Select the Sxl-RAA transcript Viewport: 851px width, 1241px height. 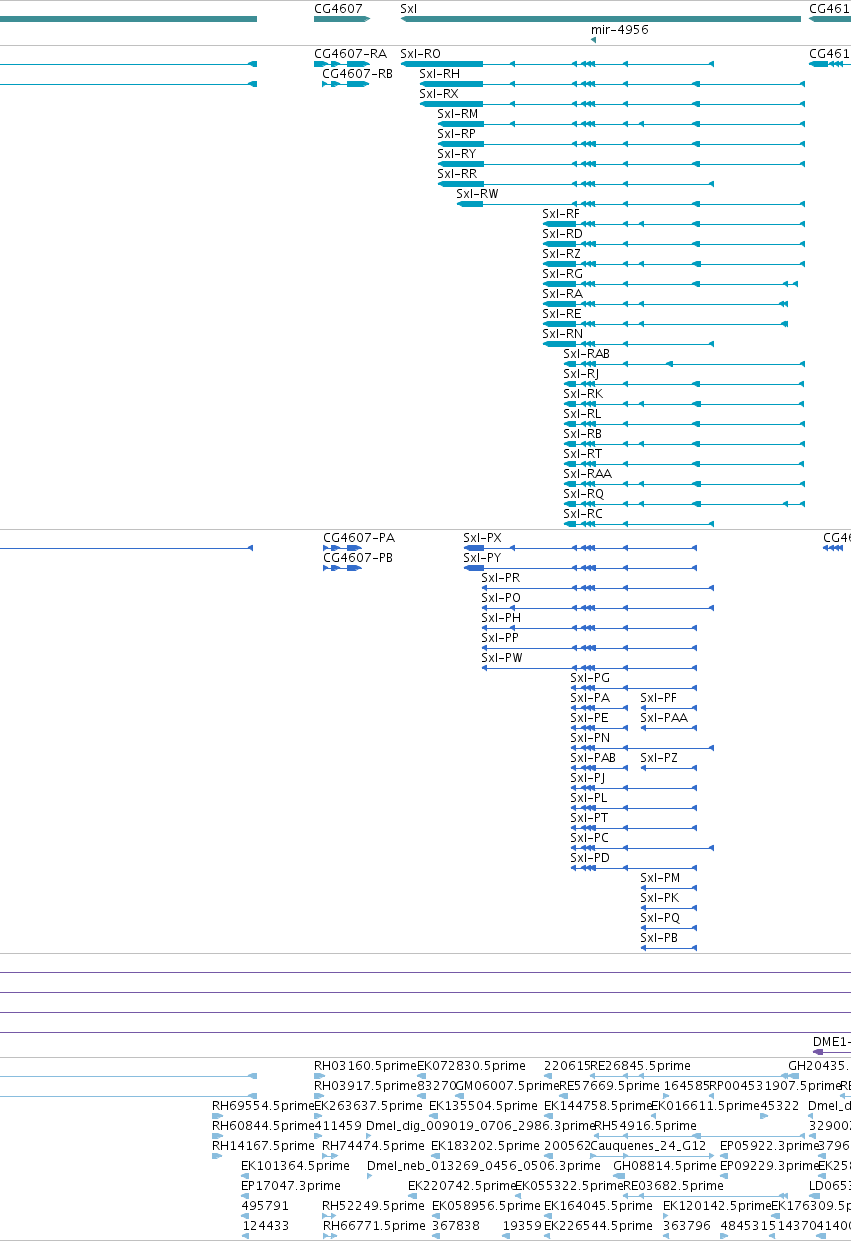(x=587, y=474)
